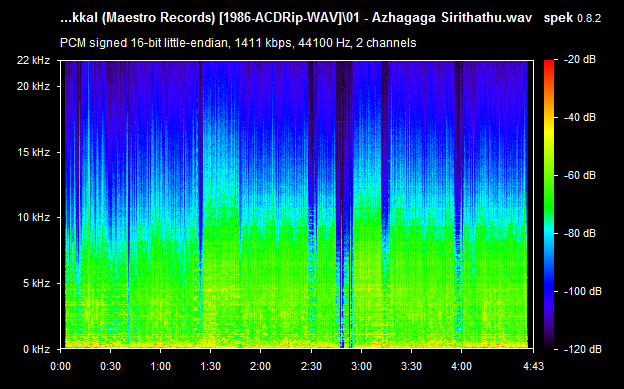Click the 10 kHz frequency label

click(33, 217)
